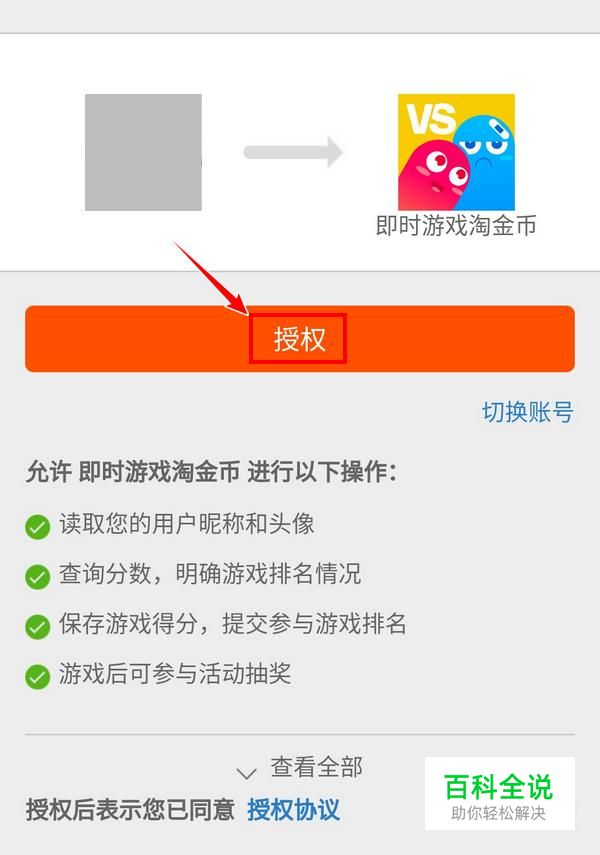
Task: Click the 百科全说 watermark logo
Action: pos(500,793)
